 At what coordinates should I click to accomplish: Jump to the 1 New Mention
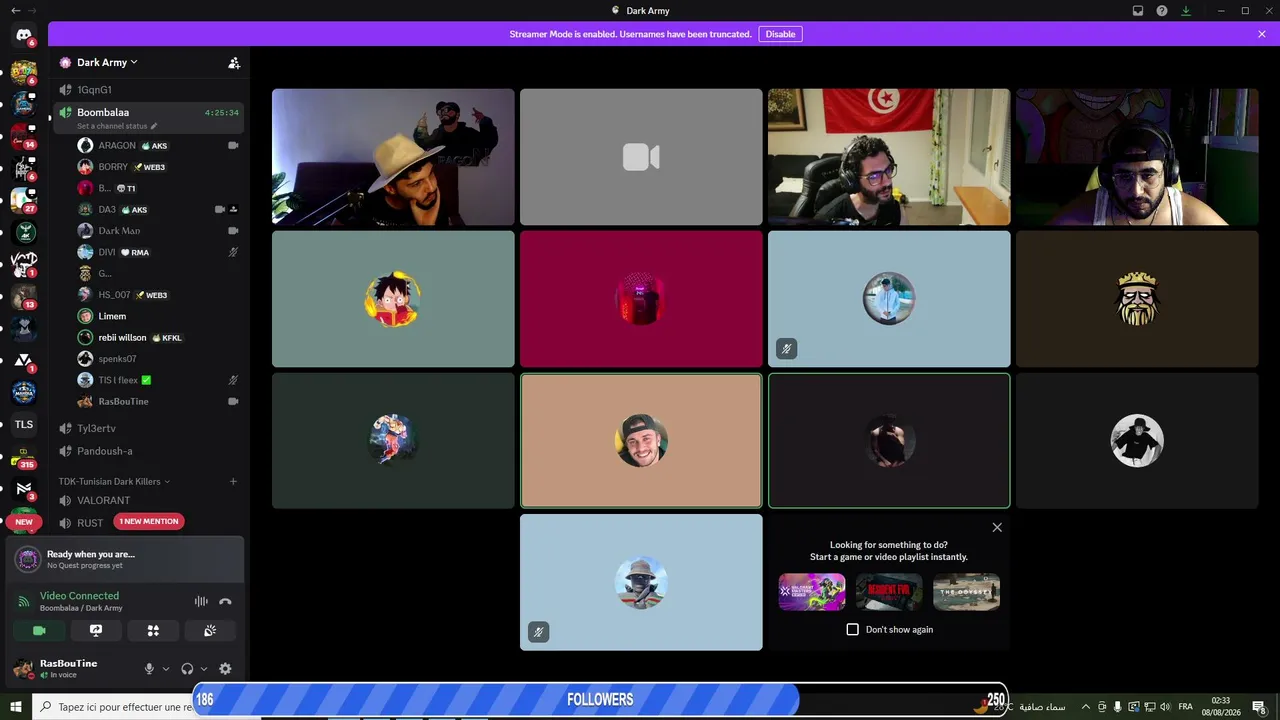(149, 521)
